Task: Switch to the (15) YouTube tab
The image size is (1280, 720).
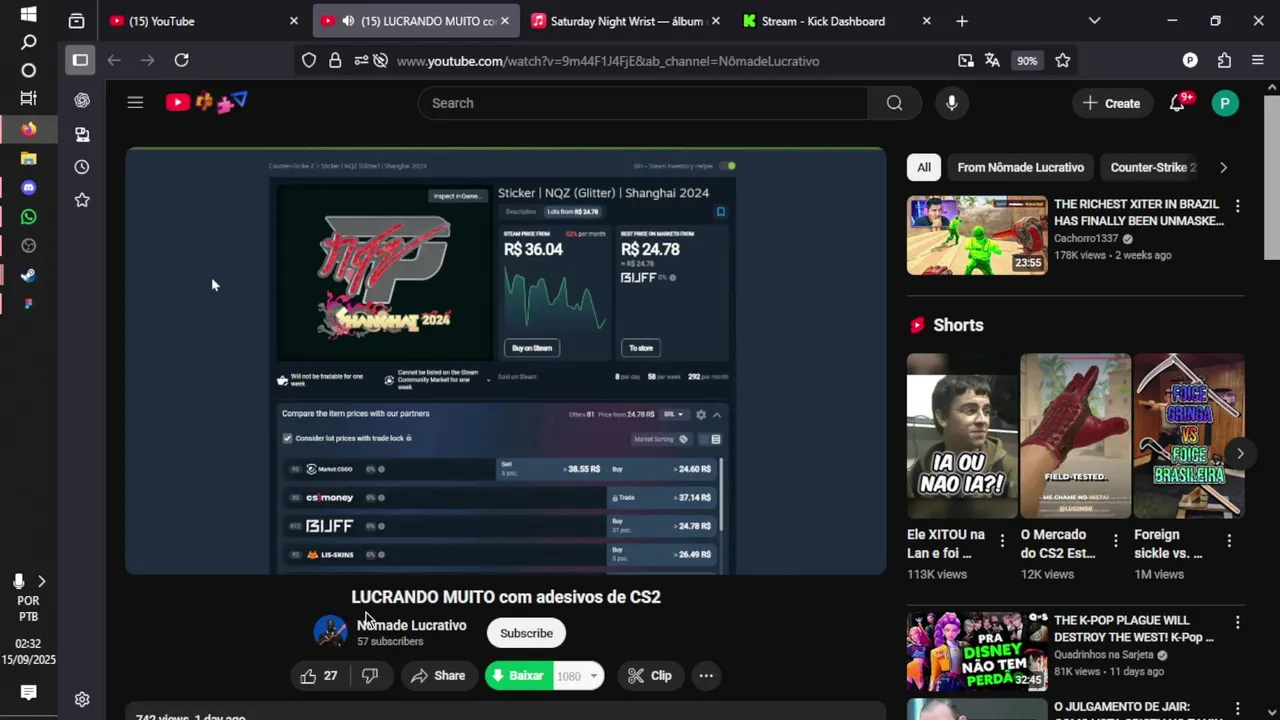Action: tap(204, 21)
